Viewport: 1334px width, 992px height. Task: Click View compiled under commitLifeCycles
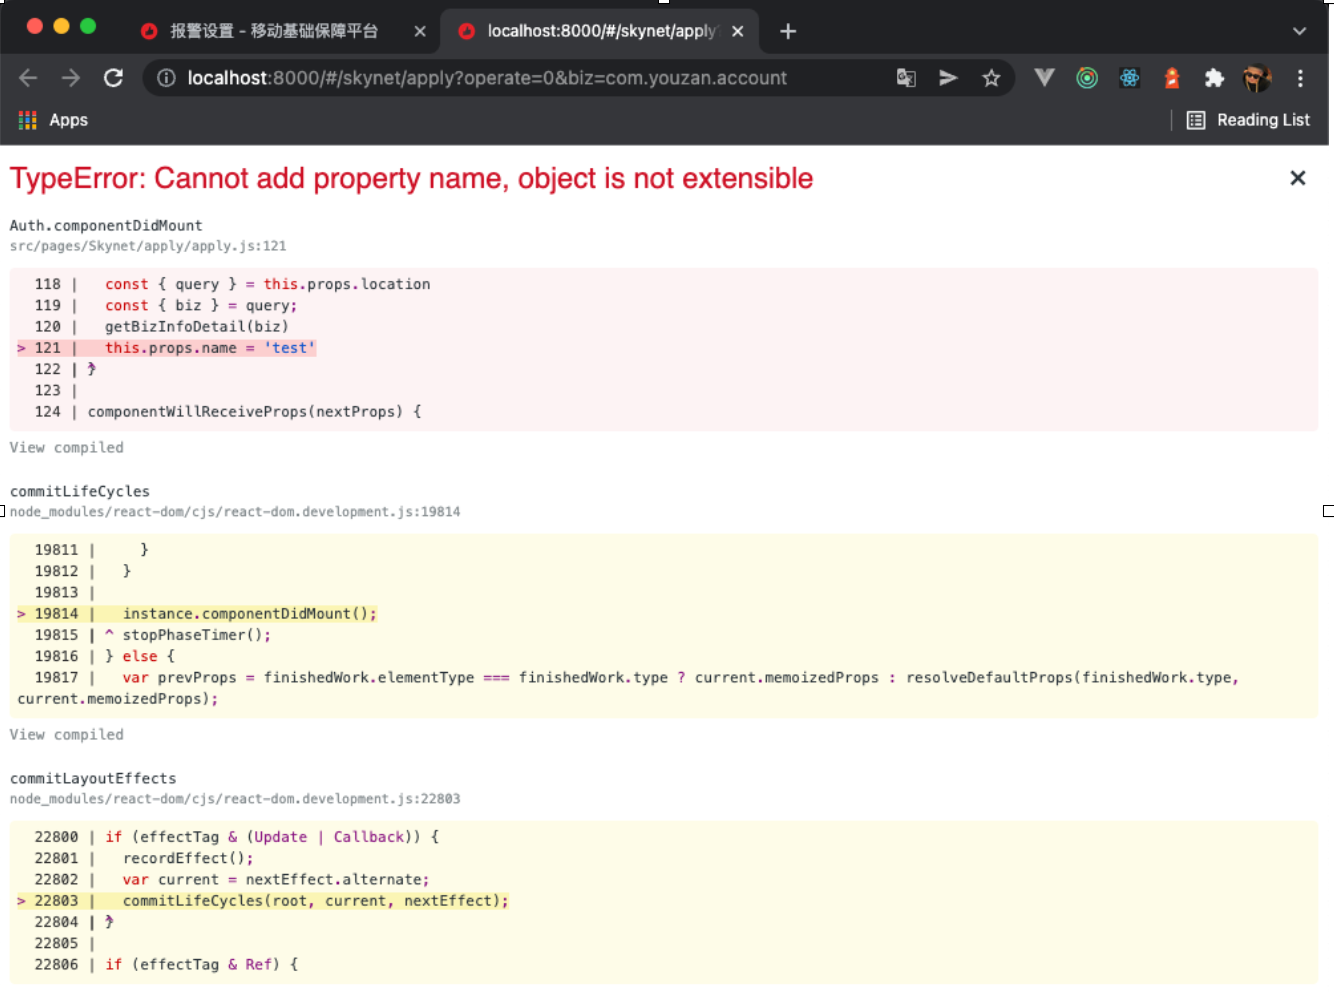tap(67, 735)
